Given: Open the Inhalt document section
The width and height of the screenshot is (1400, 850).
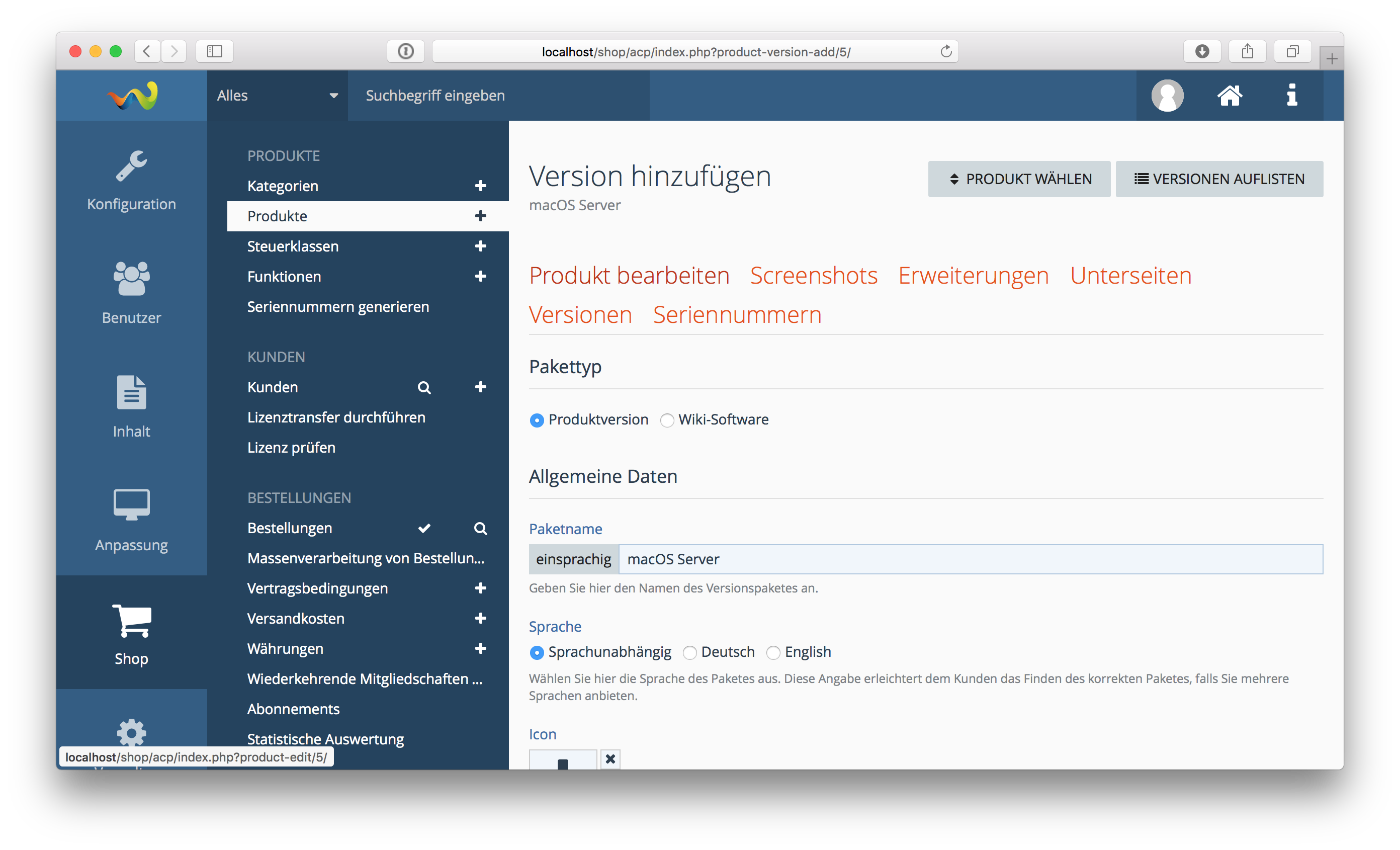Looking at the screenshot, I should [131, 407].
